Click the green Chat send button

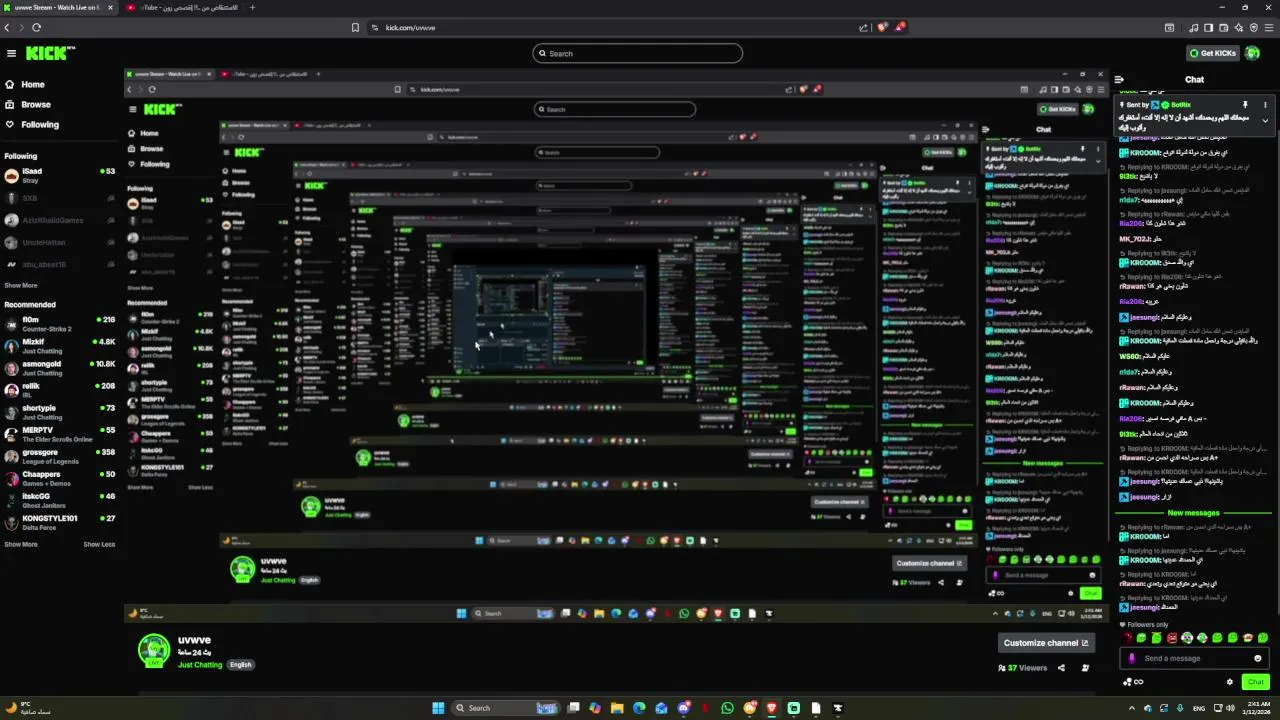pyautogui.click(x=1256, y=682)
